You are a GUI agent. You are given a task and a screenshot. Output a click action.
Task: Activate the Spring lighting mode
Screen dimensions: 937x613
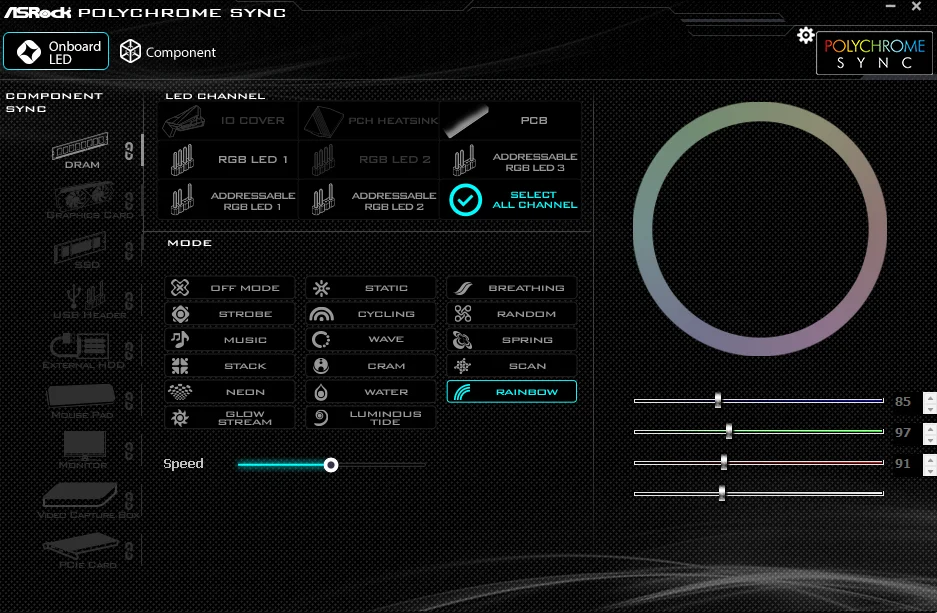(512, 339)
